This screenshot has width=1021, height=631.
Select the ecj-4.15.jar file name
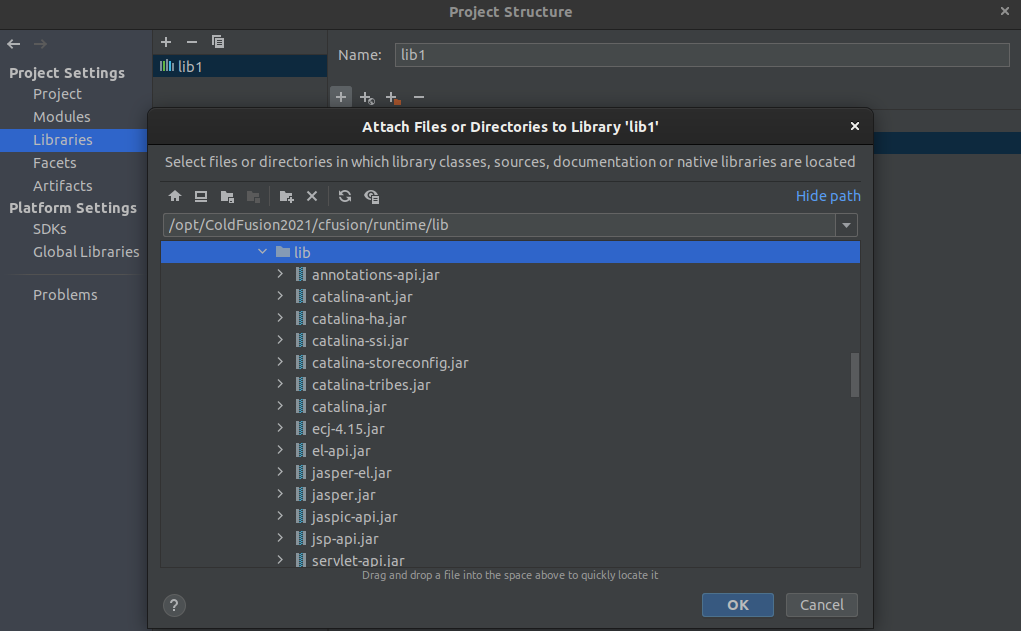348,429
